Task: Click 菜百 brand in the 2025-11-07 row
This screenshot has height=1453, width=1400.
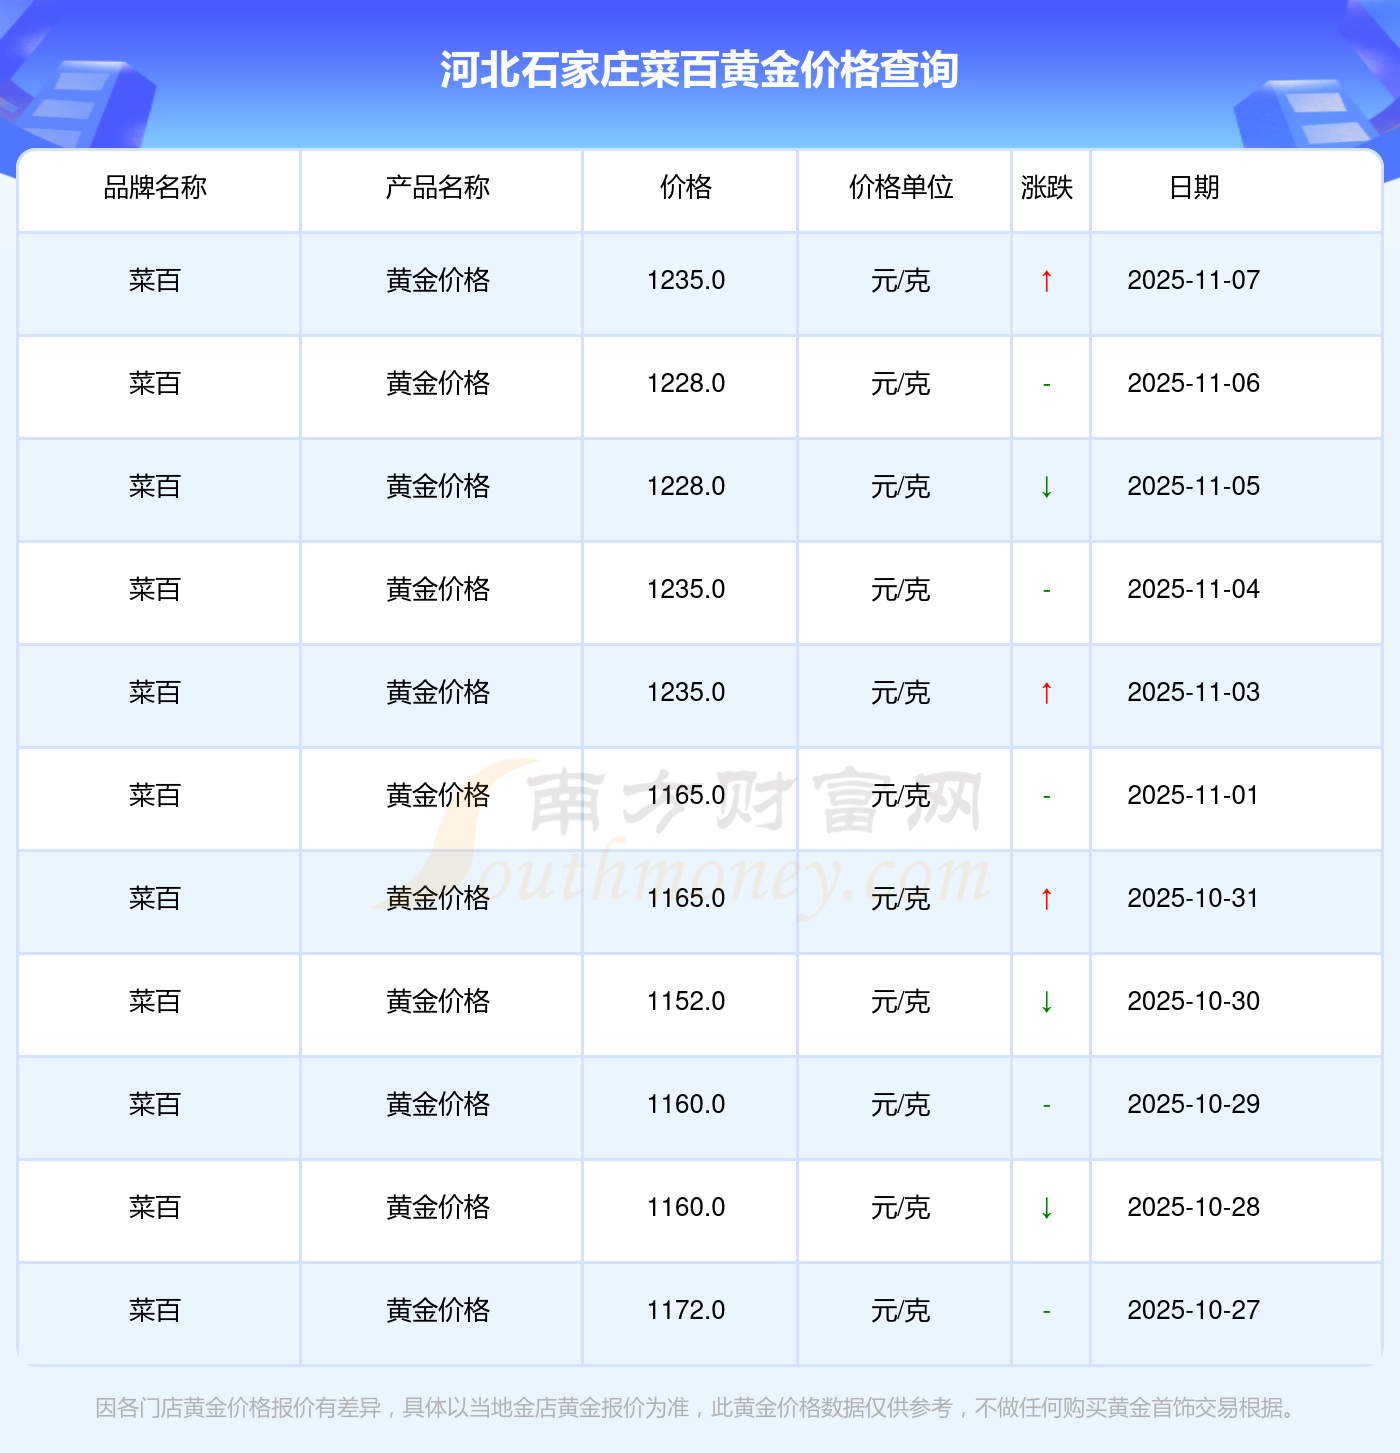Action: click(x=155, y=281)
